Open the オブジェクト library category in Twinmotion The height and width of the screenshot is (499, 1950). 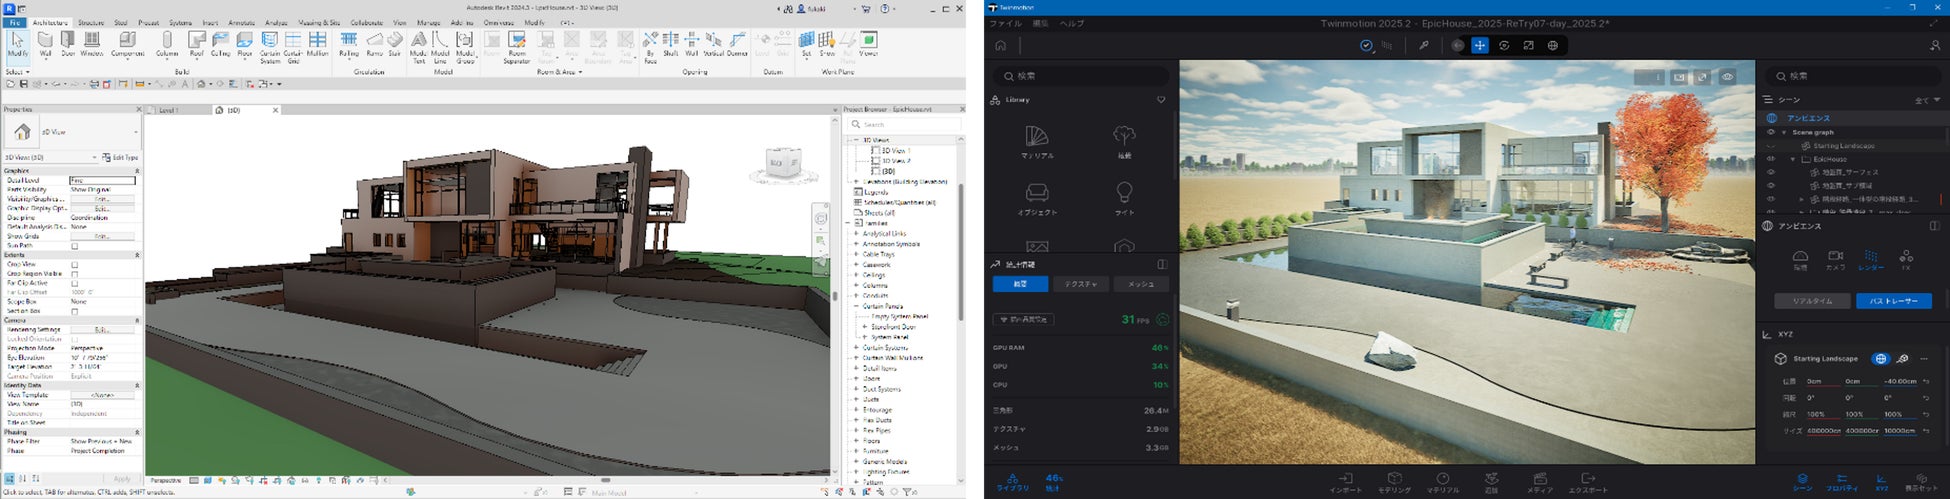pos(1037,198)
